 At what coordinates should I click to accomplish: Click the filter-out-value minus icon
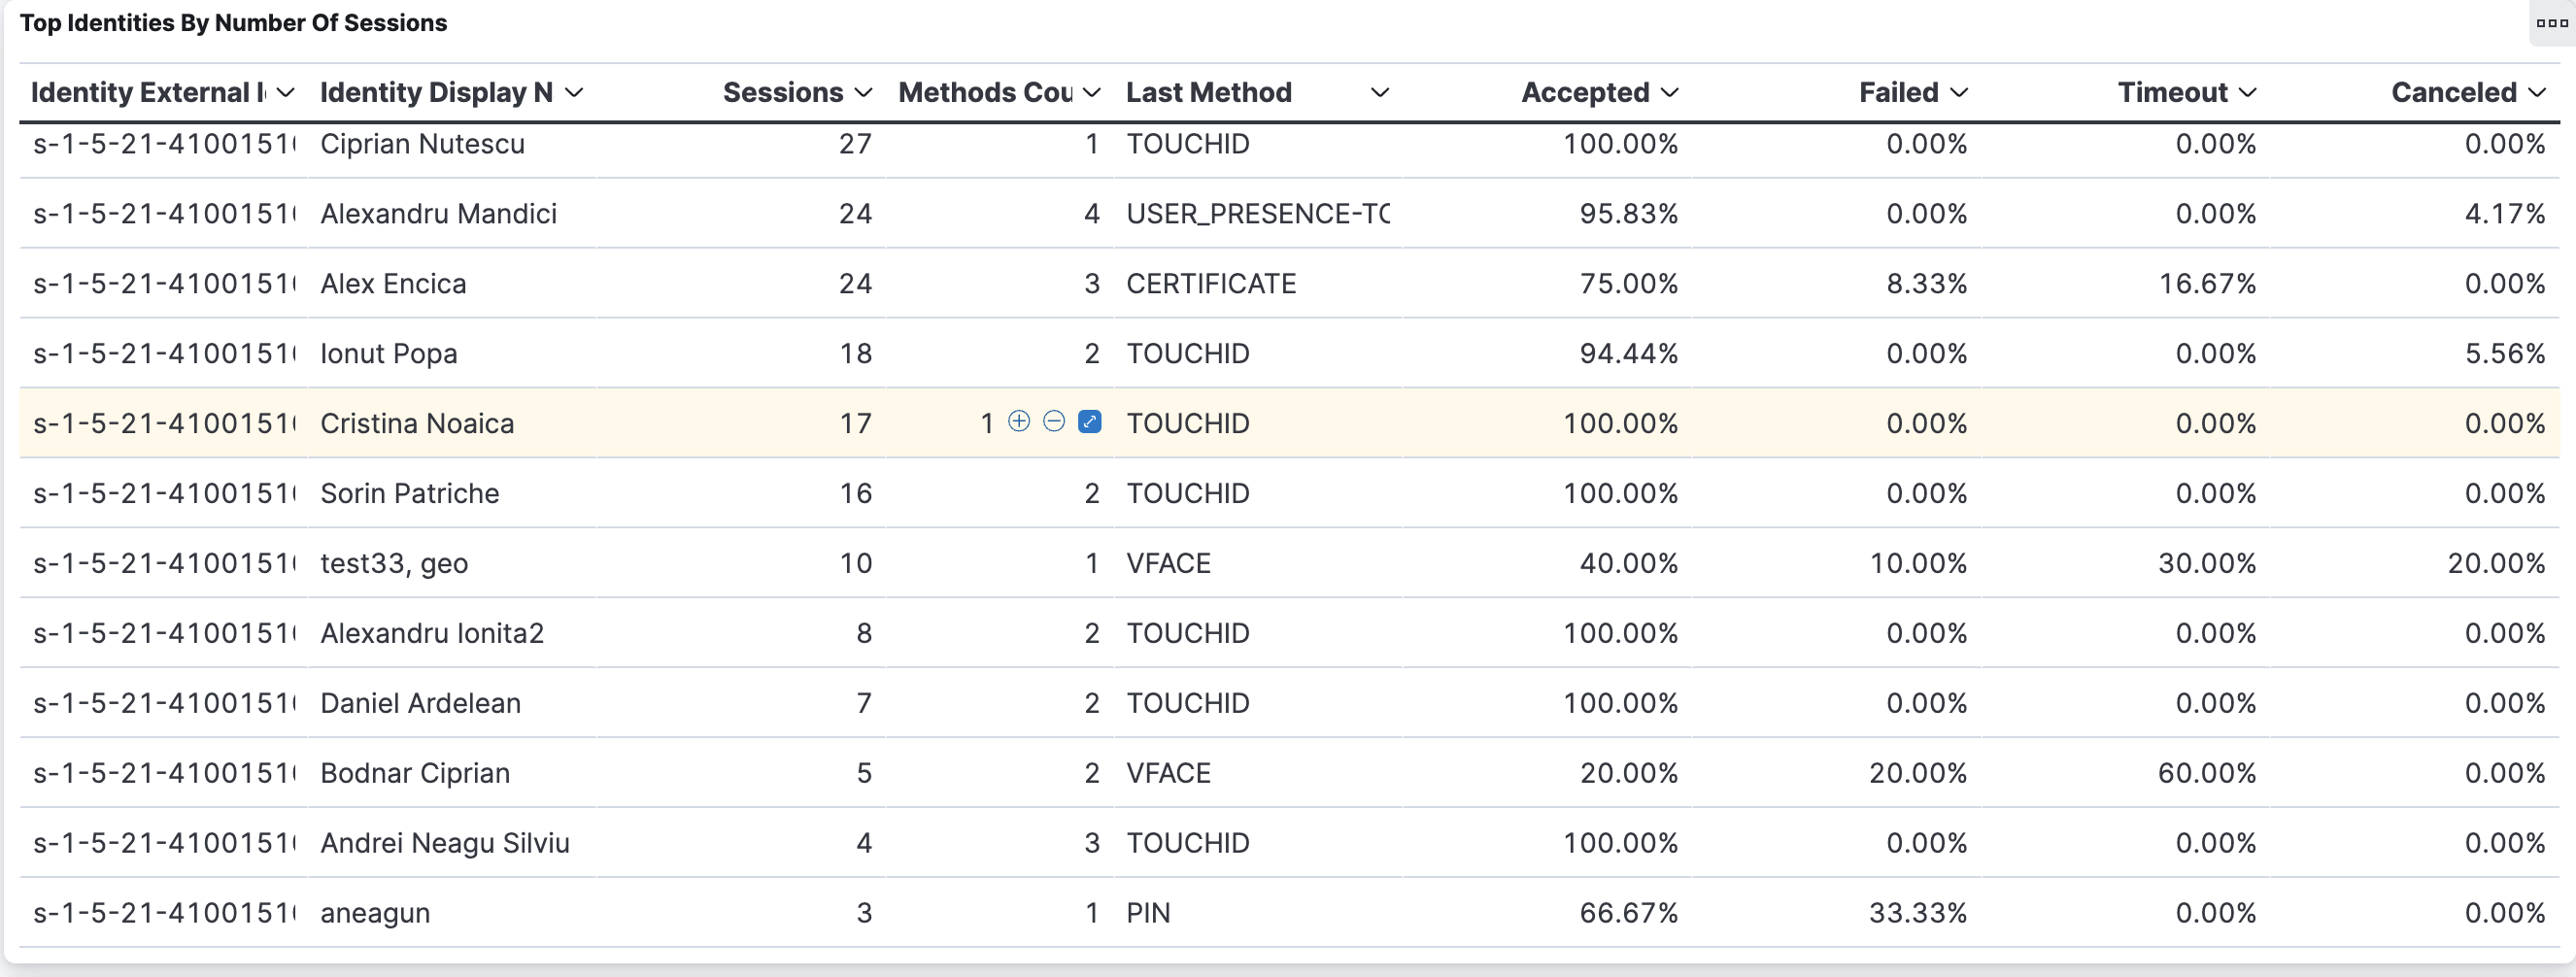coord(1054,422)
